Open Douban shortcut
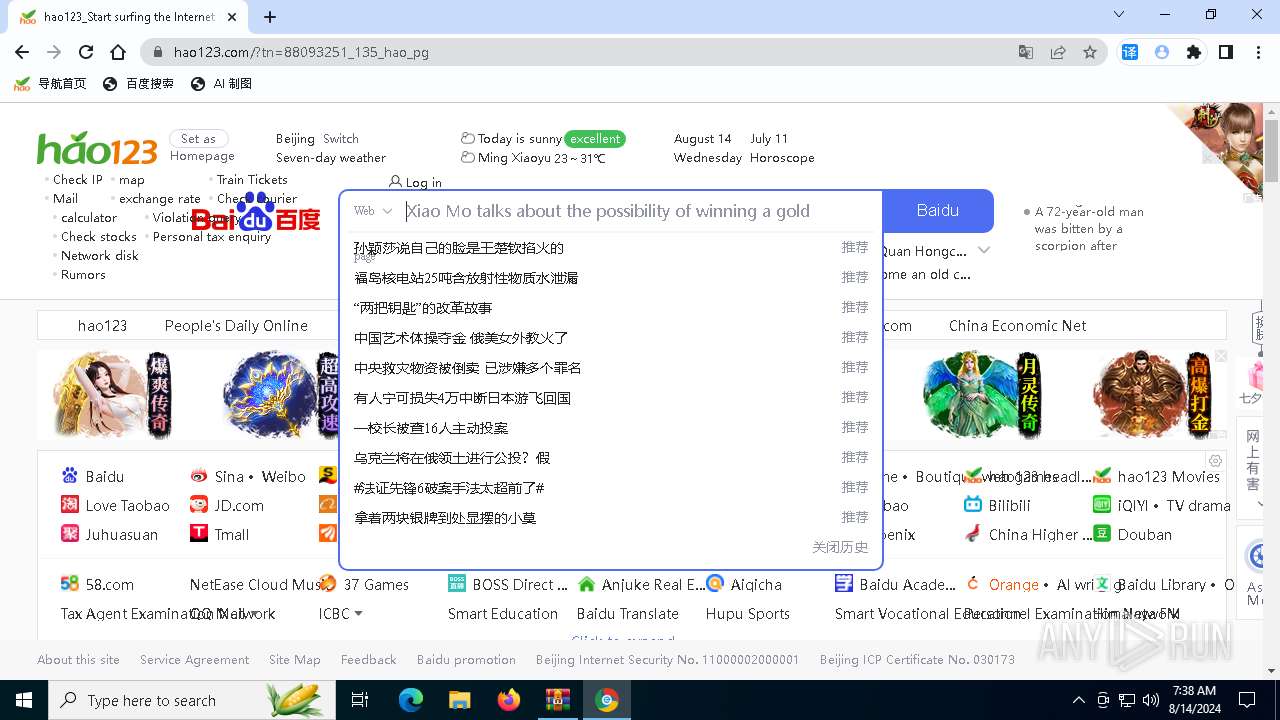This screenshot has height=720, width=1280. (1132, 534)
